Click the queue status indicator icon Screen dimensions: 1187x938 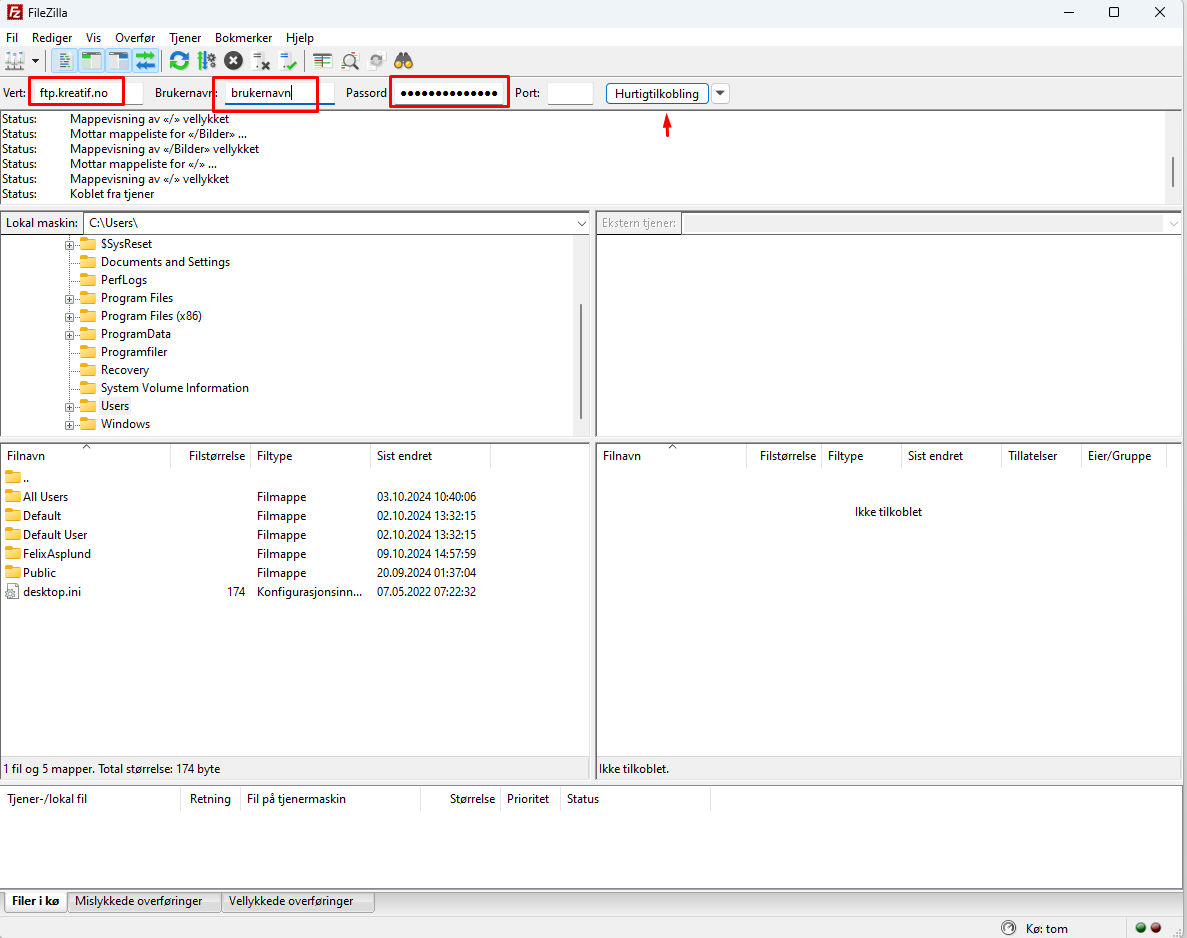click(1008, 928)
